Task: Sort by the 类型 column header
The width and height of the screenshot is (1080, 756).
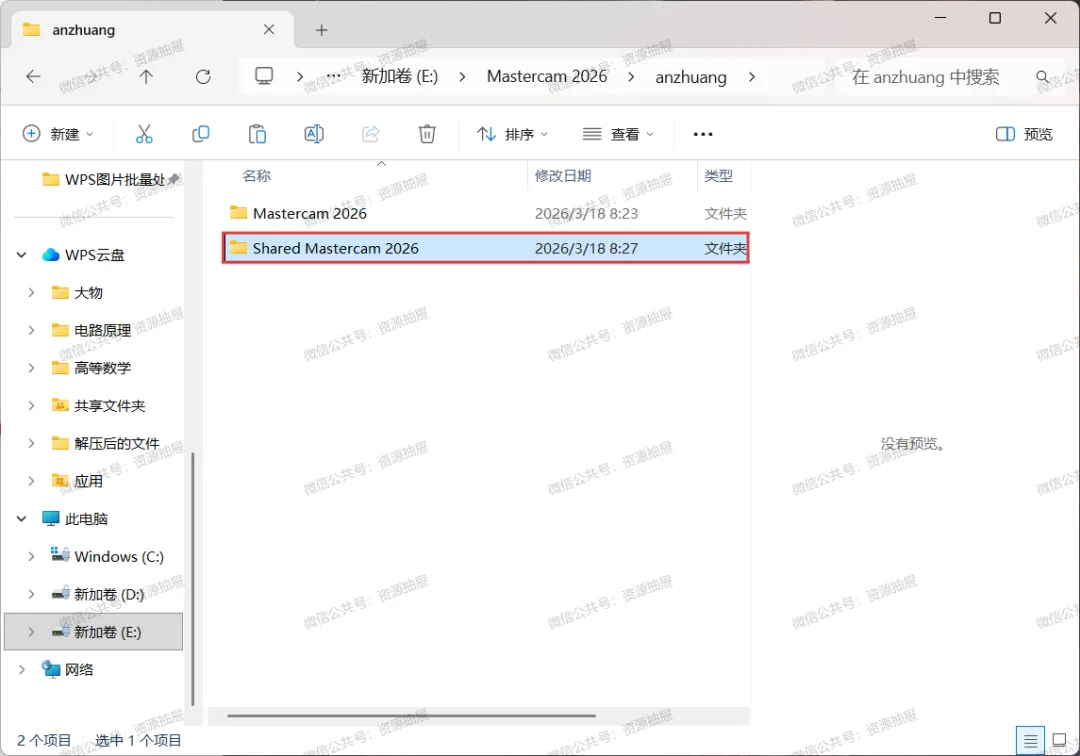Action: click(x=718, y=176)
